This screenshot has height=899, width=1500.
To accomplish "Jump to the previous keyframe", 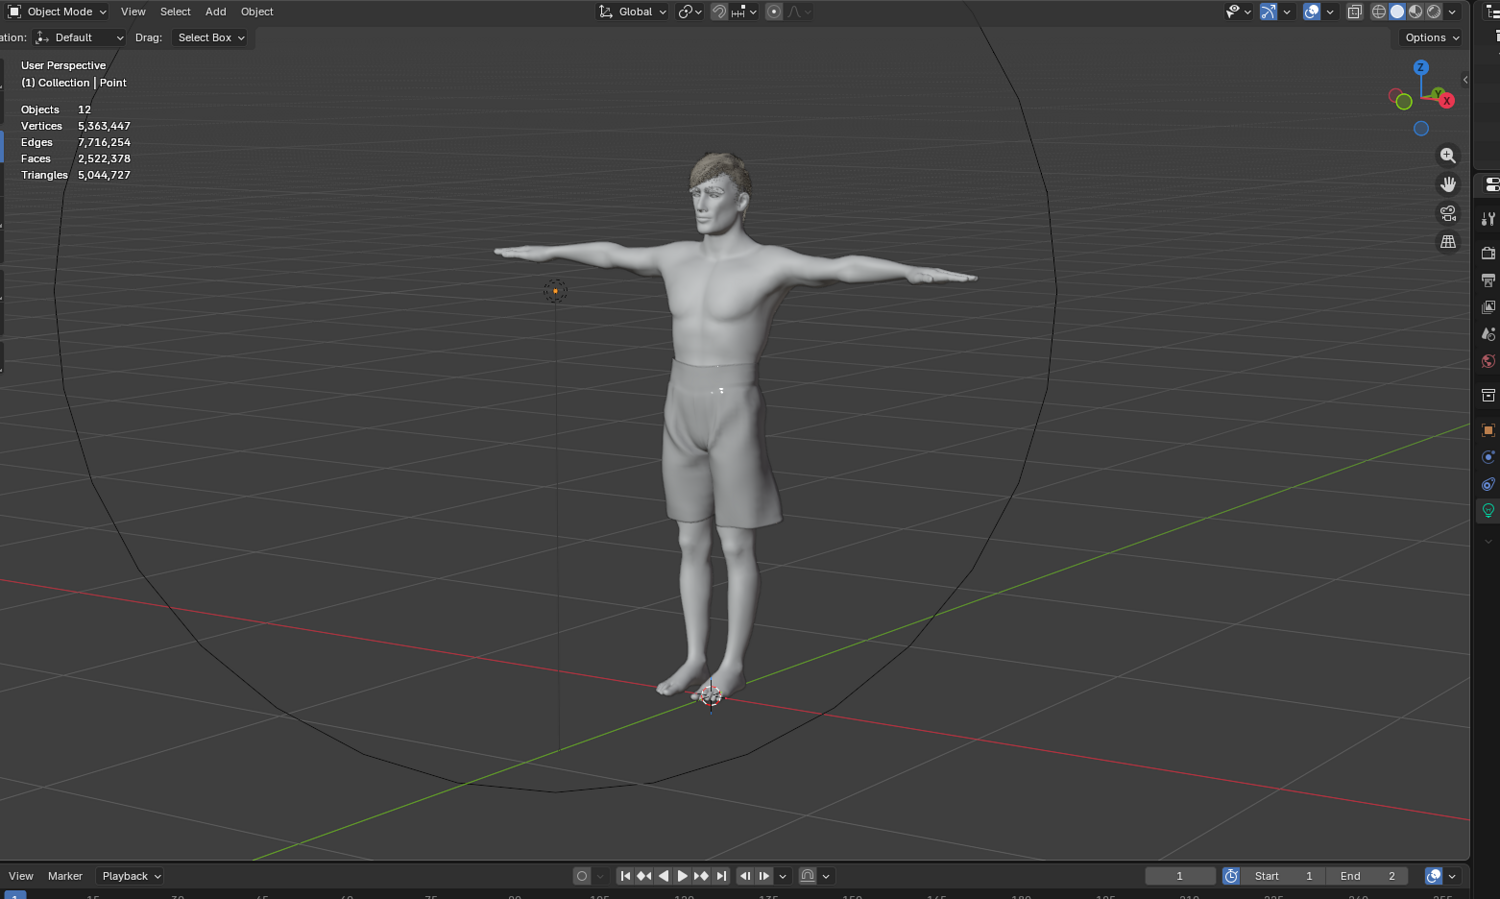I will [x=644, y=876].
